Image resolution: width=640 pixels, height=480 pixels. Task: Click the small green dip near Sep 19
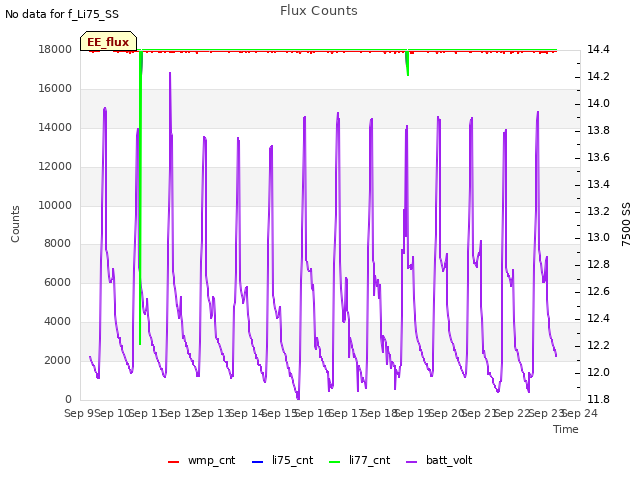click(x=407, y=63)
